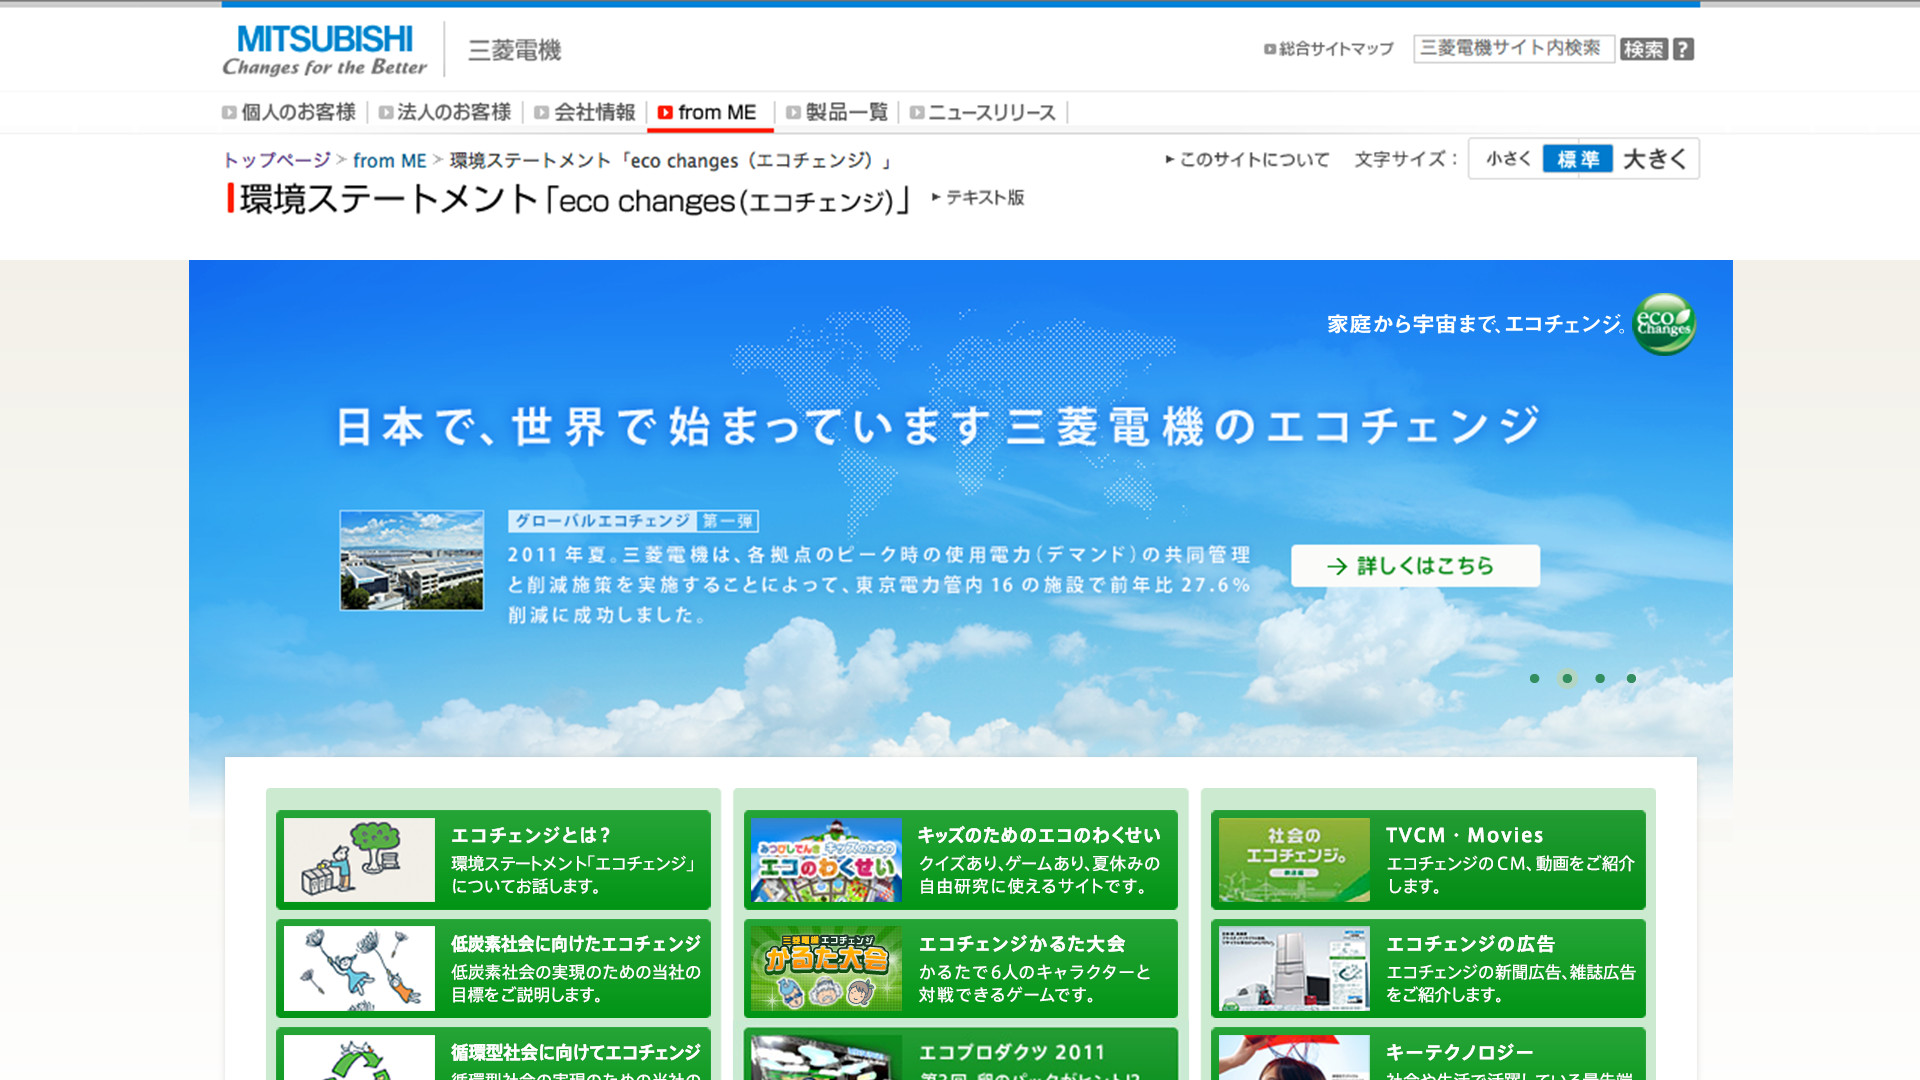1920x1080 pixels.
Task: Open 製品一覧 menu item
Action: point(837,112)
